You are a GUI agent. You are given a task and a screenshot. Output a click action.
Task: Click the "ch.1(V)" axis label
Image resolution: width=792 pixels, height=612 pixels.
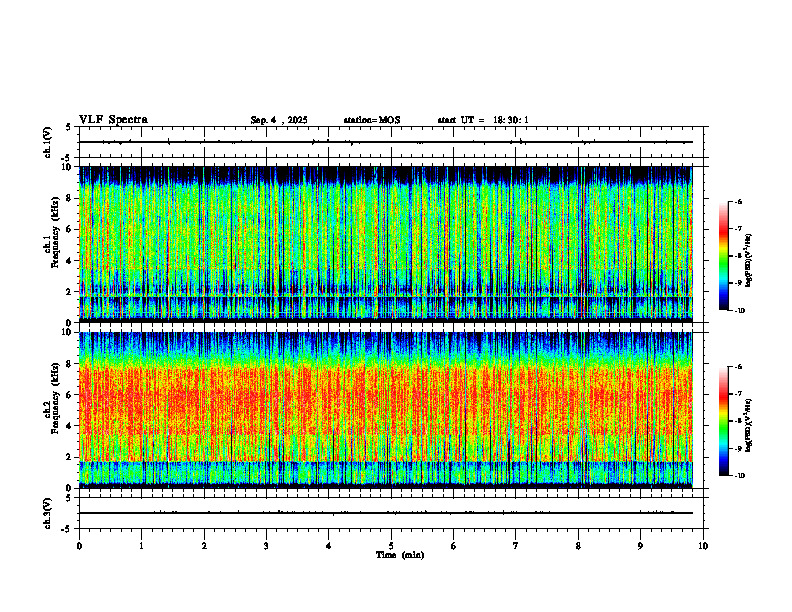[47, 142]
